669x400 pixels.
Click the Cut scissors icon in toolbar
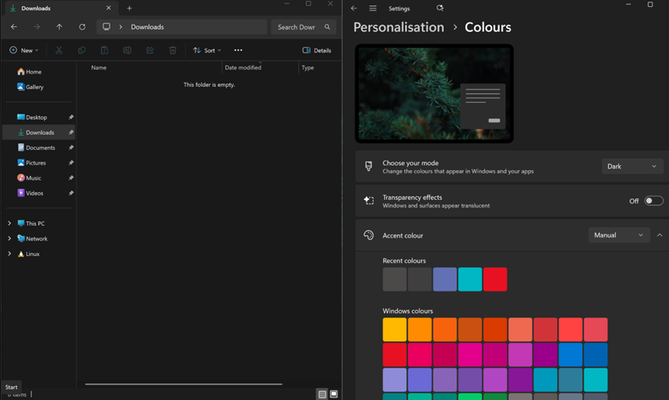pos(59,50)
